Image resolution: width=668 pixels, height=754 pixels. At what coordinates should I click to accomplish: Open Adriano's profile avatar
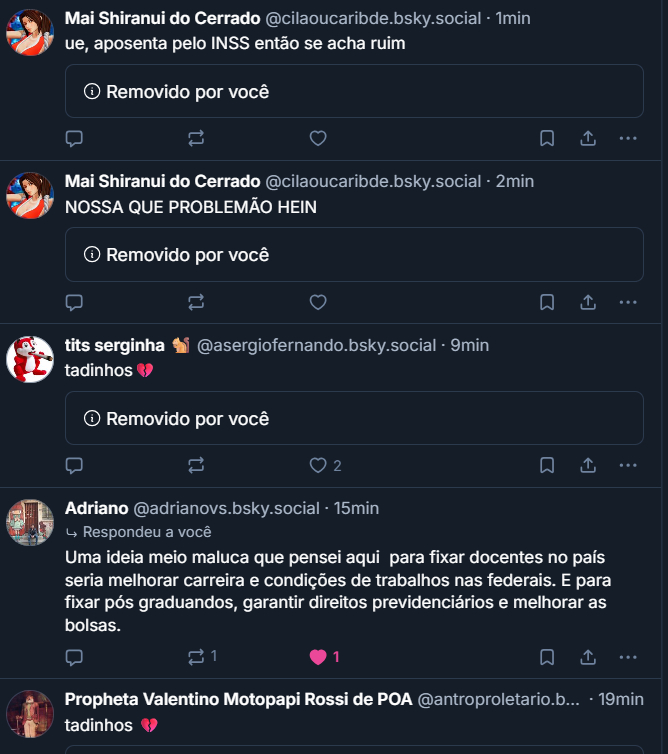click(x=30, y=522)
